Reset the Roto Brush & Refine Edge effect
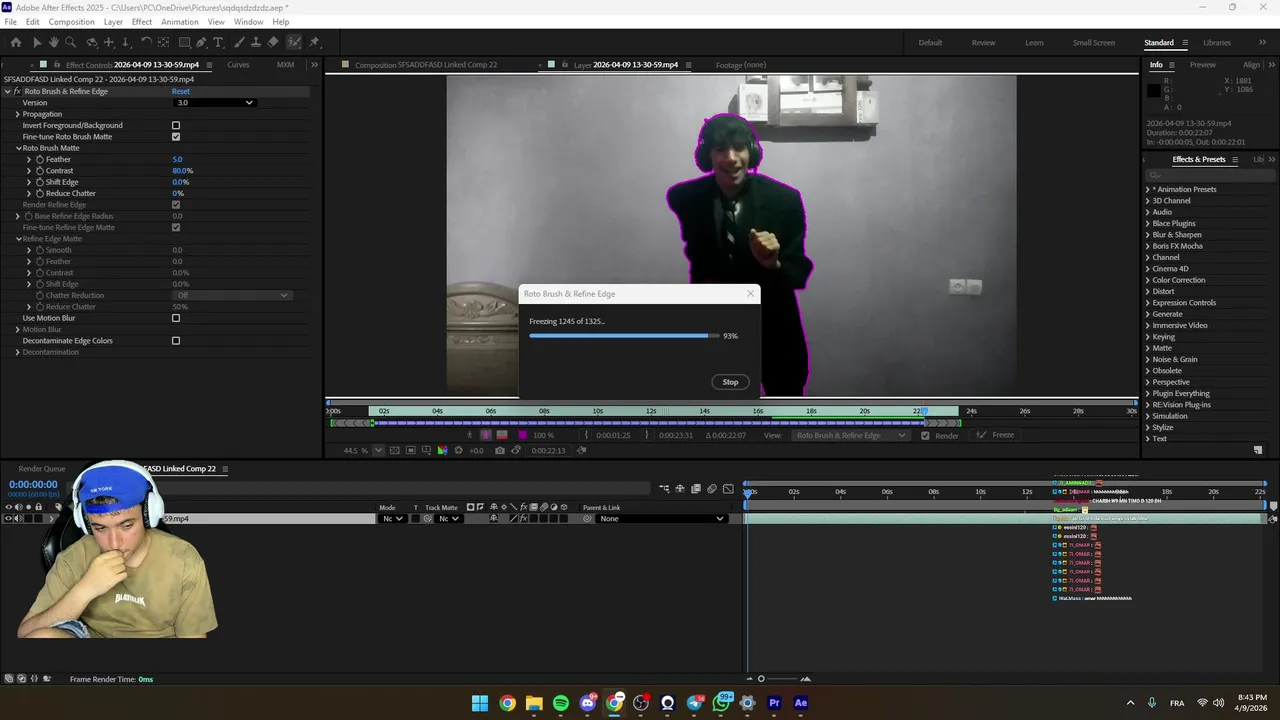The width and height of the screenshot is (1280, 720). [181, 91]
